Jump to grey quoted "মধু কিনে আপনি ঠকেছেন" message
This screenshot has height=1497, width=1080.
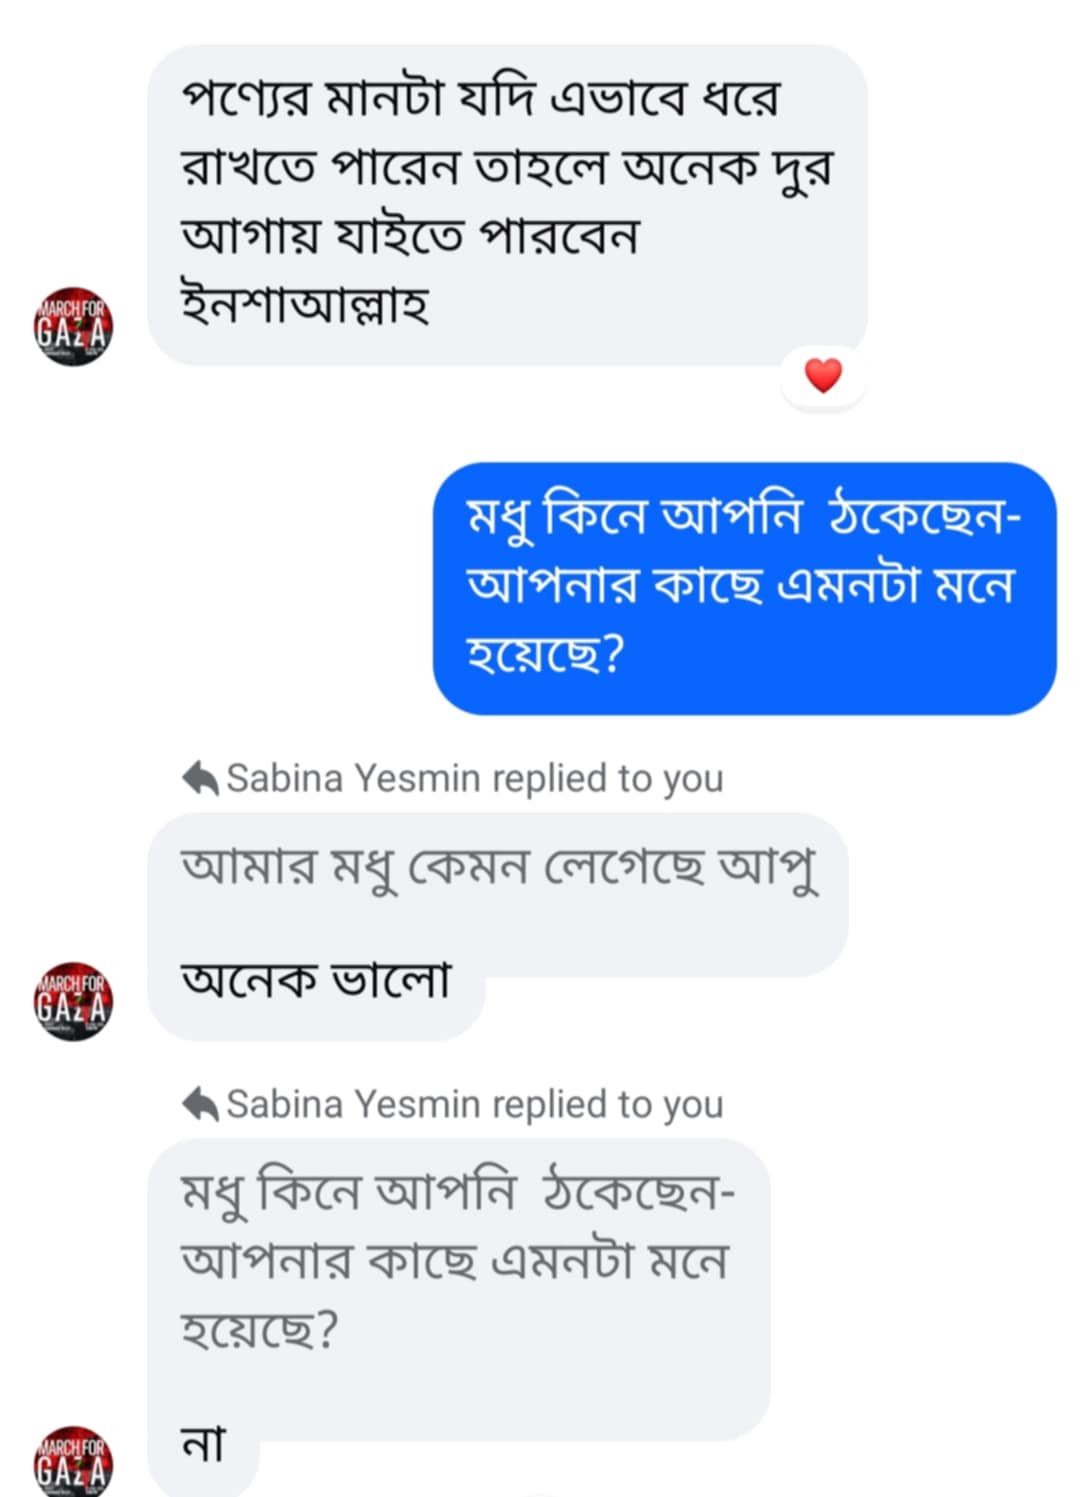click(x=458, y=1261)
